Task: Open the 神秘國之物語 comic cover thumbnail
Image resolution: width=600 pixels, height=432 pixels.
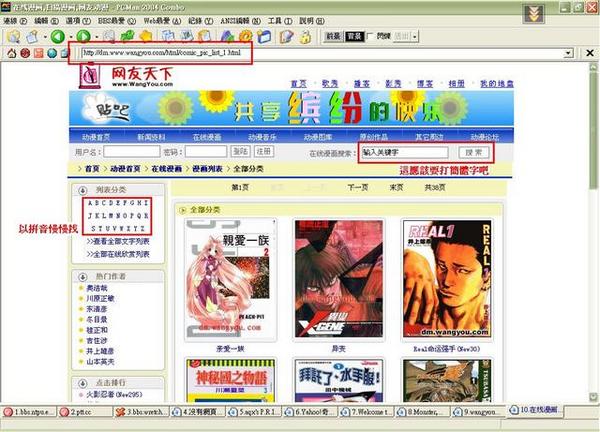Action: pos(230,380)
